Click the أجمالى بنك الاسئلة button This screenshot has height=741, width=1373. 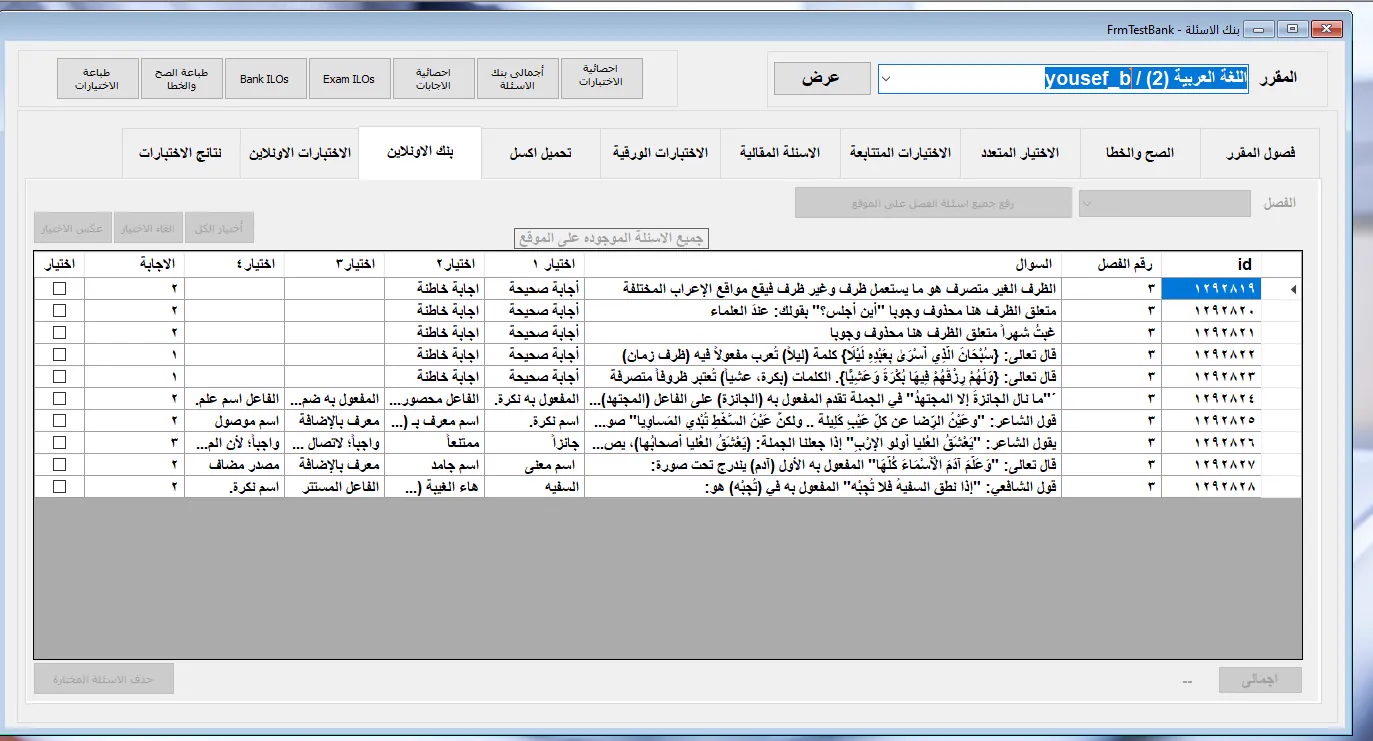[x=516, y=78]
